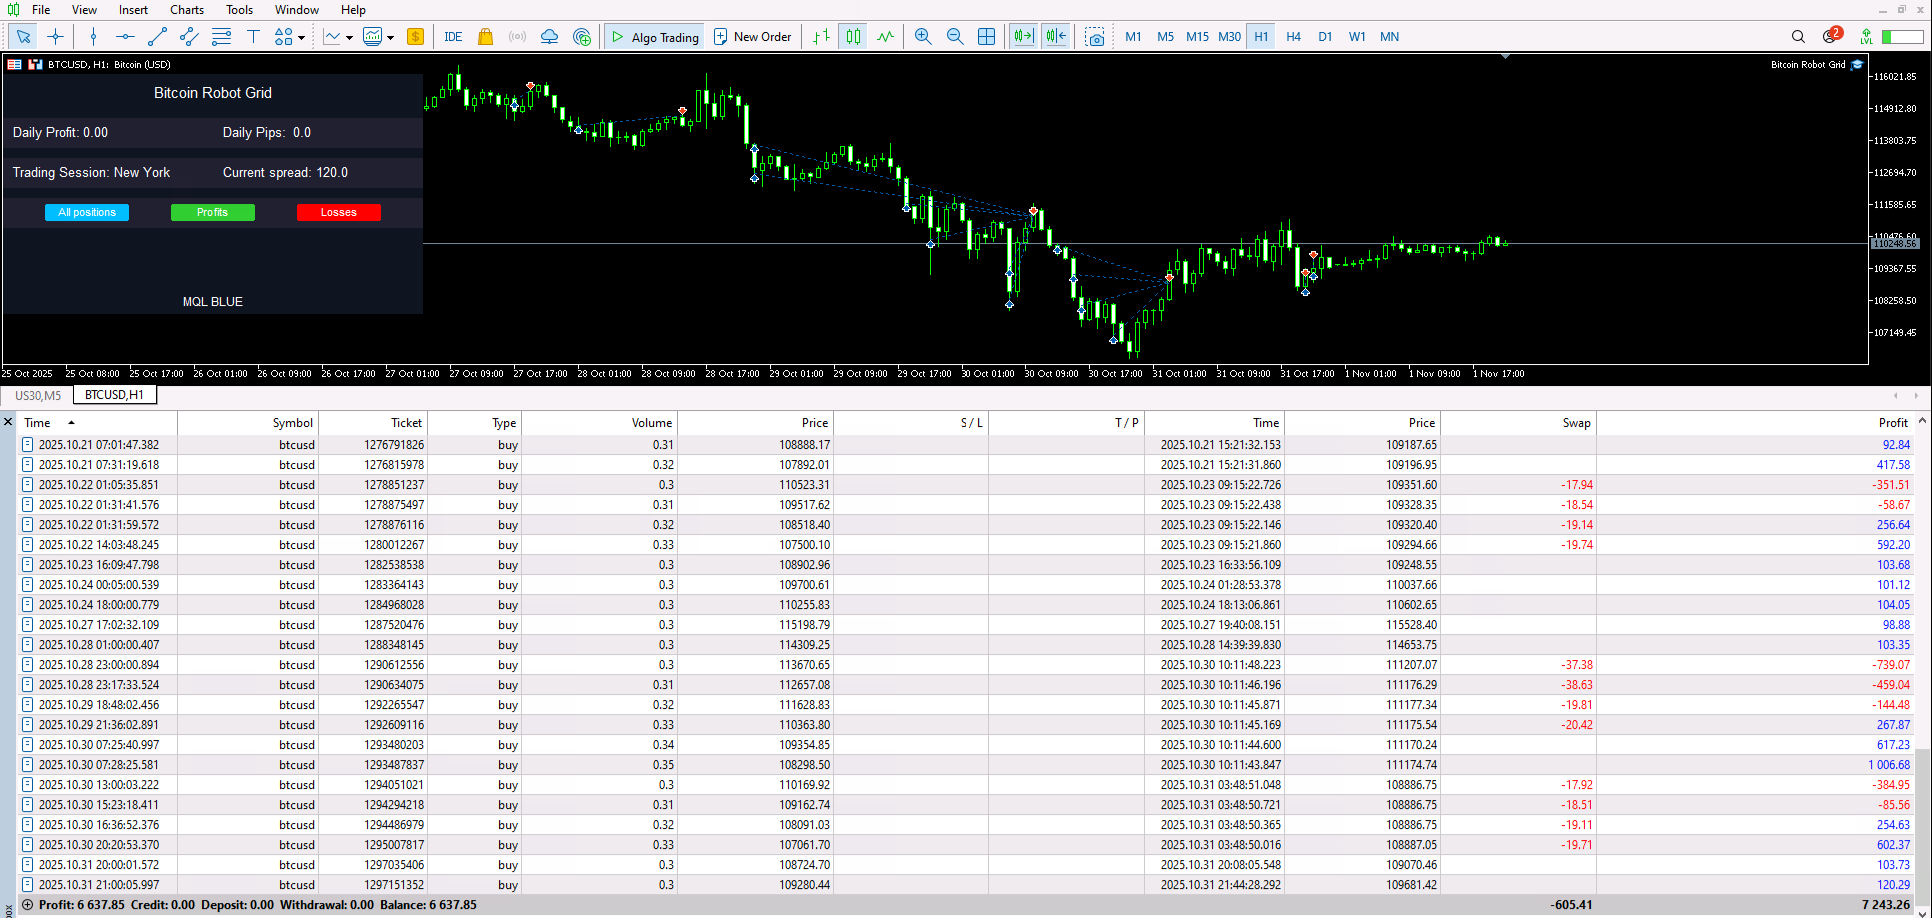The width and height of the screenshot is (1932, 918).
Task: Switch to M5 timeframe
Action: pyautogui.click(x=1165, y=37)
